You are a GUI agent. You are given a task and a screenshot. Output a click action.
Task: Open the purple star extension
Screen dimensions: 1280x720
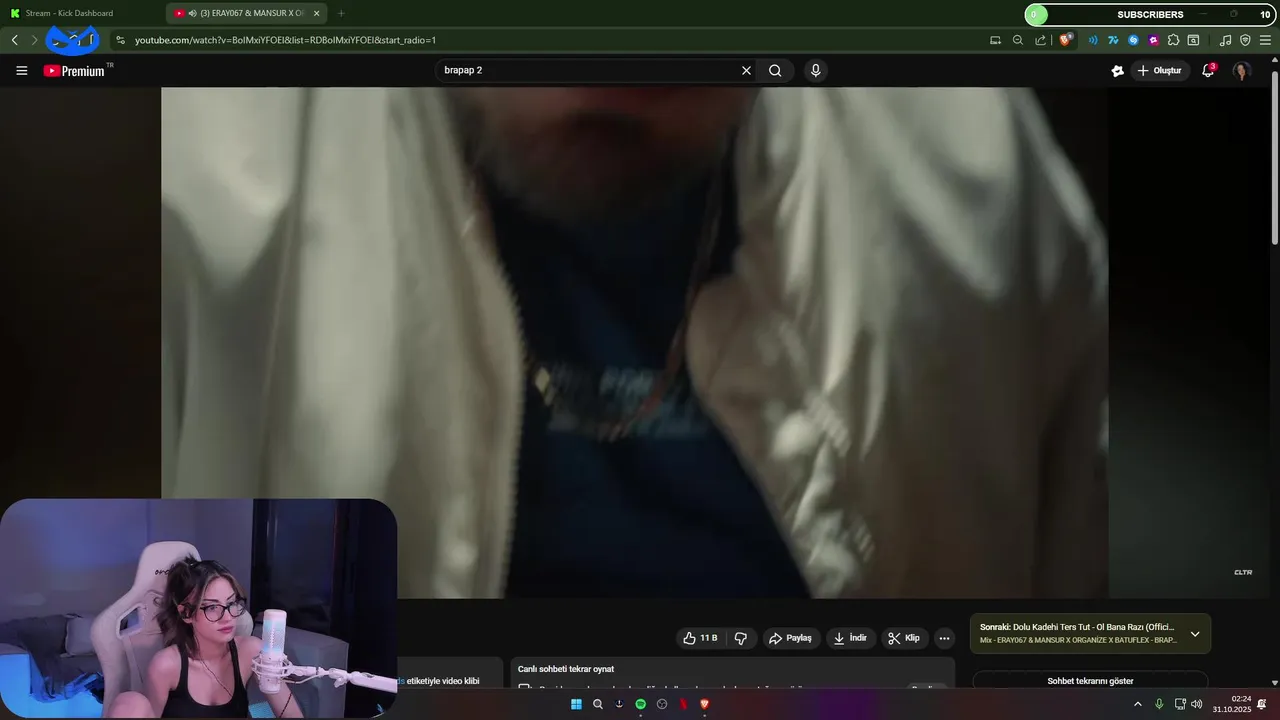[1154, 40]
